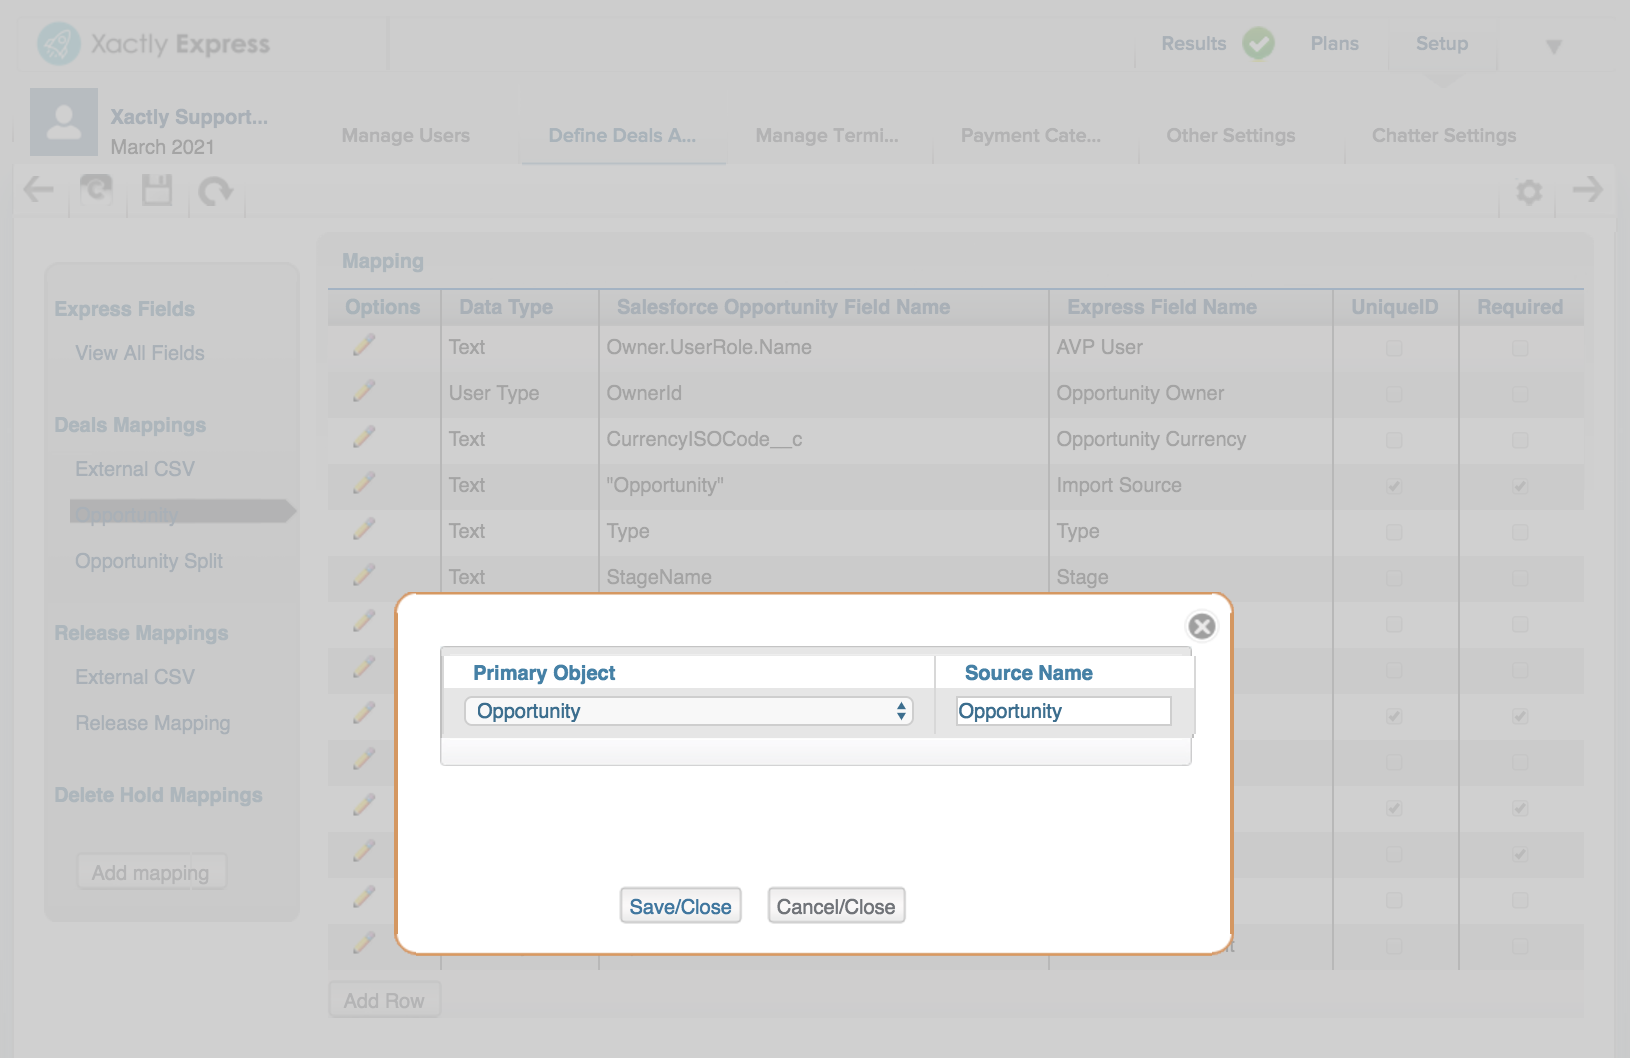Open the Release Mapping link

(153, 723)
